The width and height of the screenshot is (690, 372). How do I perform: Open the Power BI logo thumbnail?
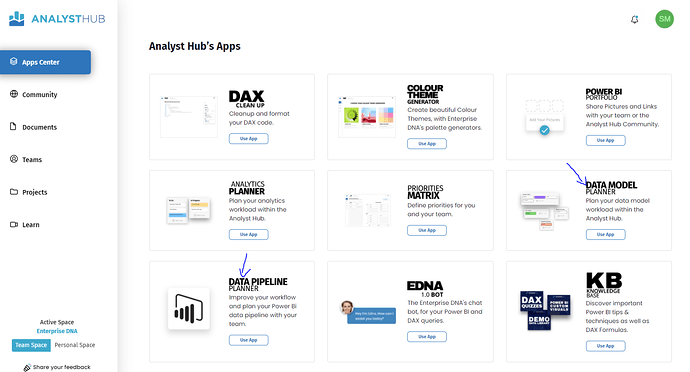coord(189,309)
